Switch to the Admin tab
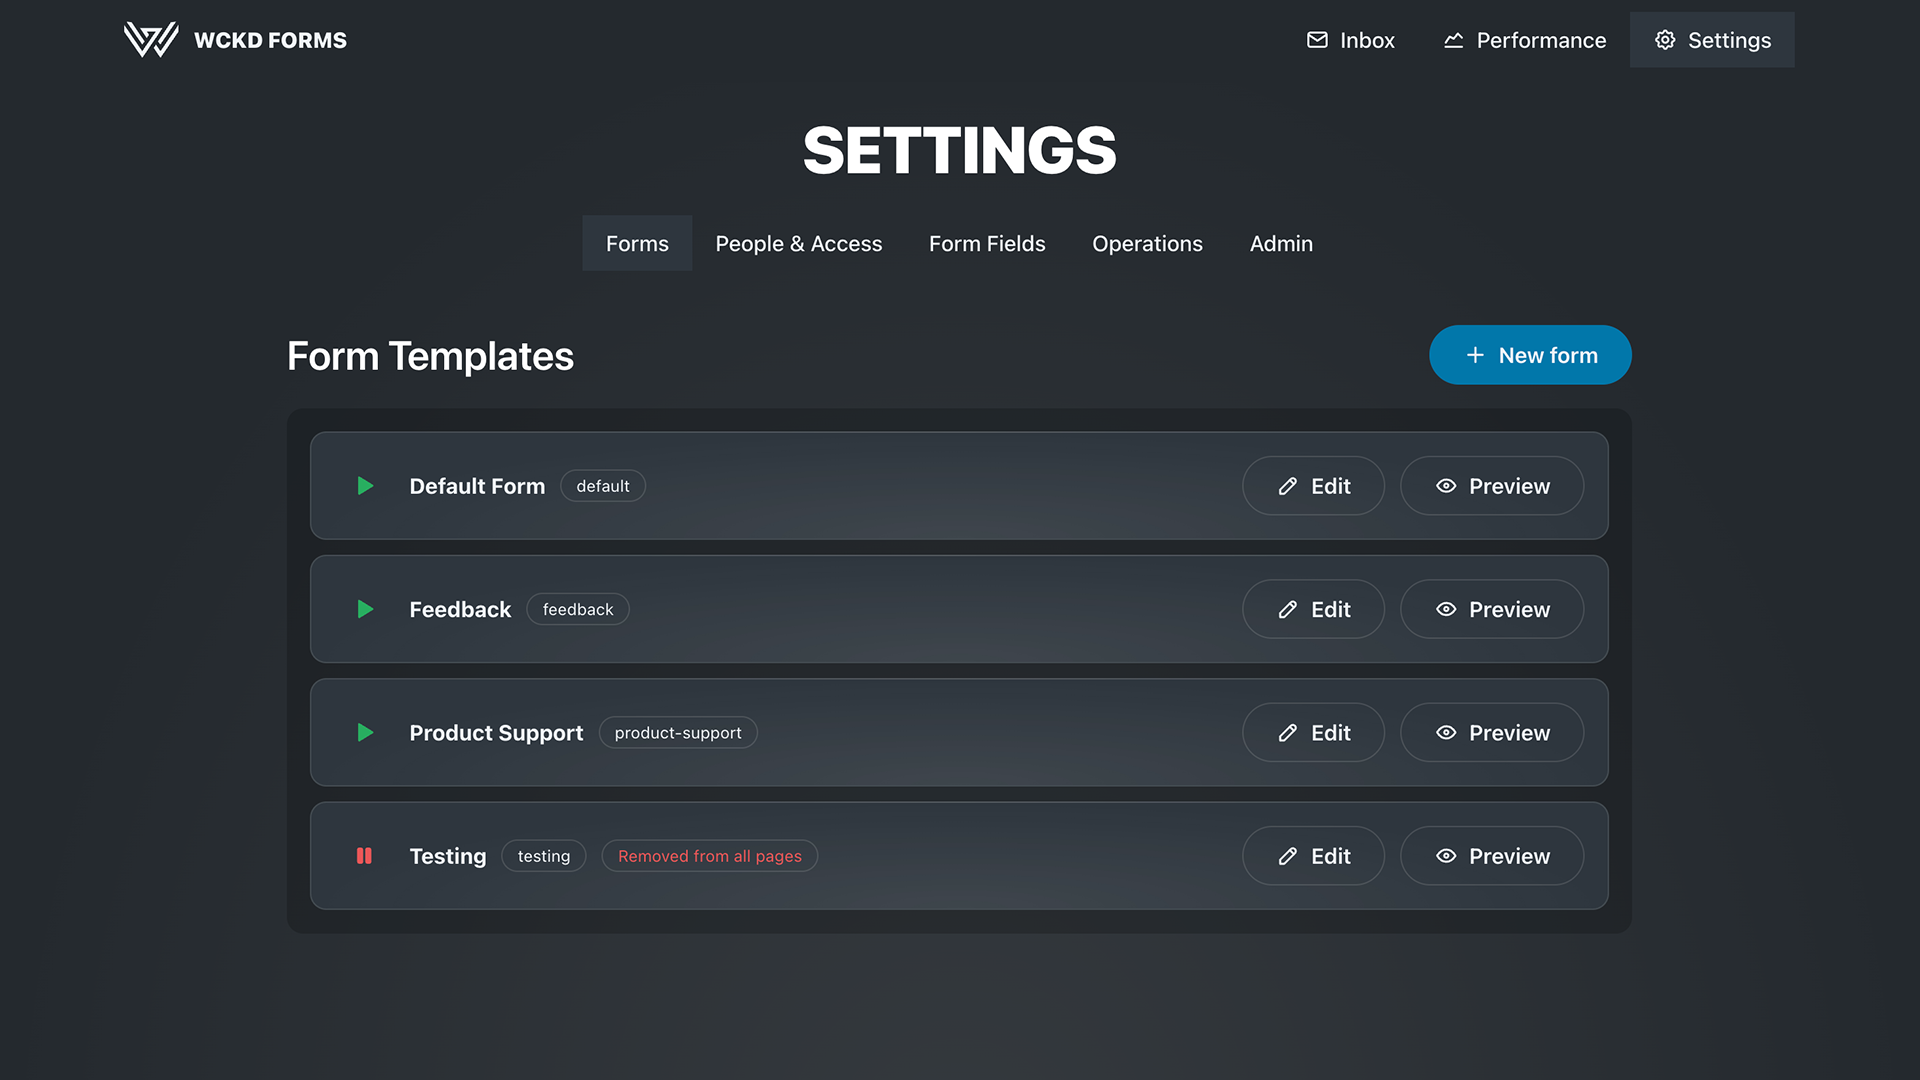 click(x=1281, y=243)
